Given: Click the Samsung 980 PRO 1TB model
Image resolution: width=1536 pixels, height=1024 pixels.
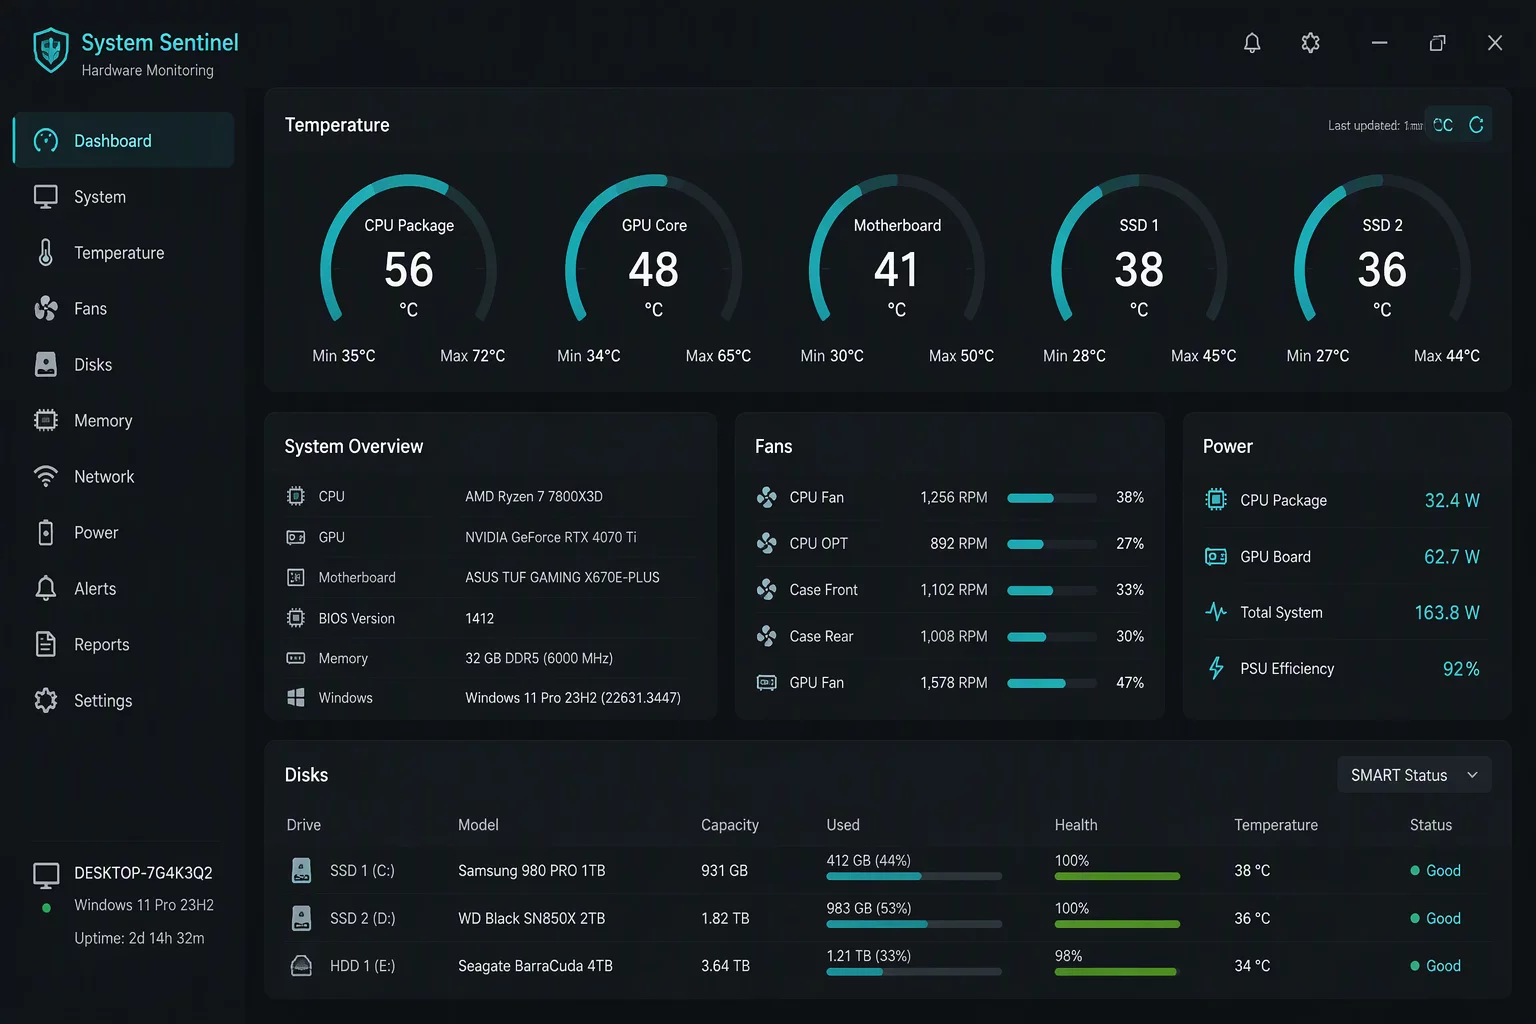Looking at the screenshot, I should 532,871.
